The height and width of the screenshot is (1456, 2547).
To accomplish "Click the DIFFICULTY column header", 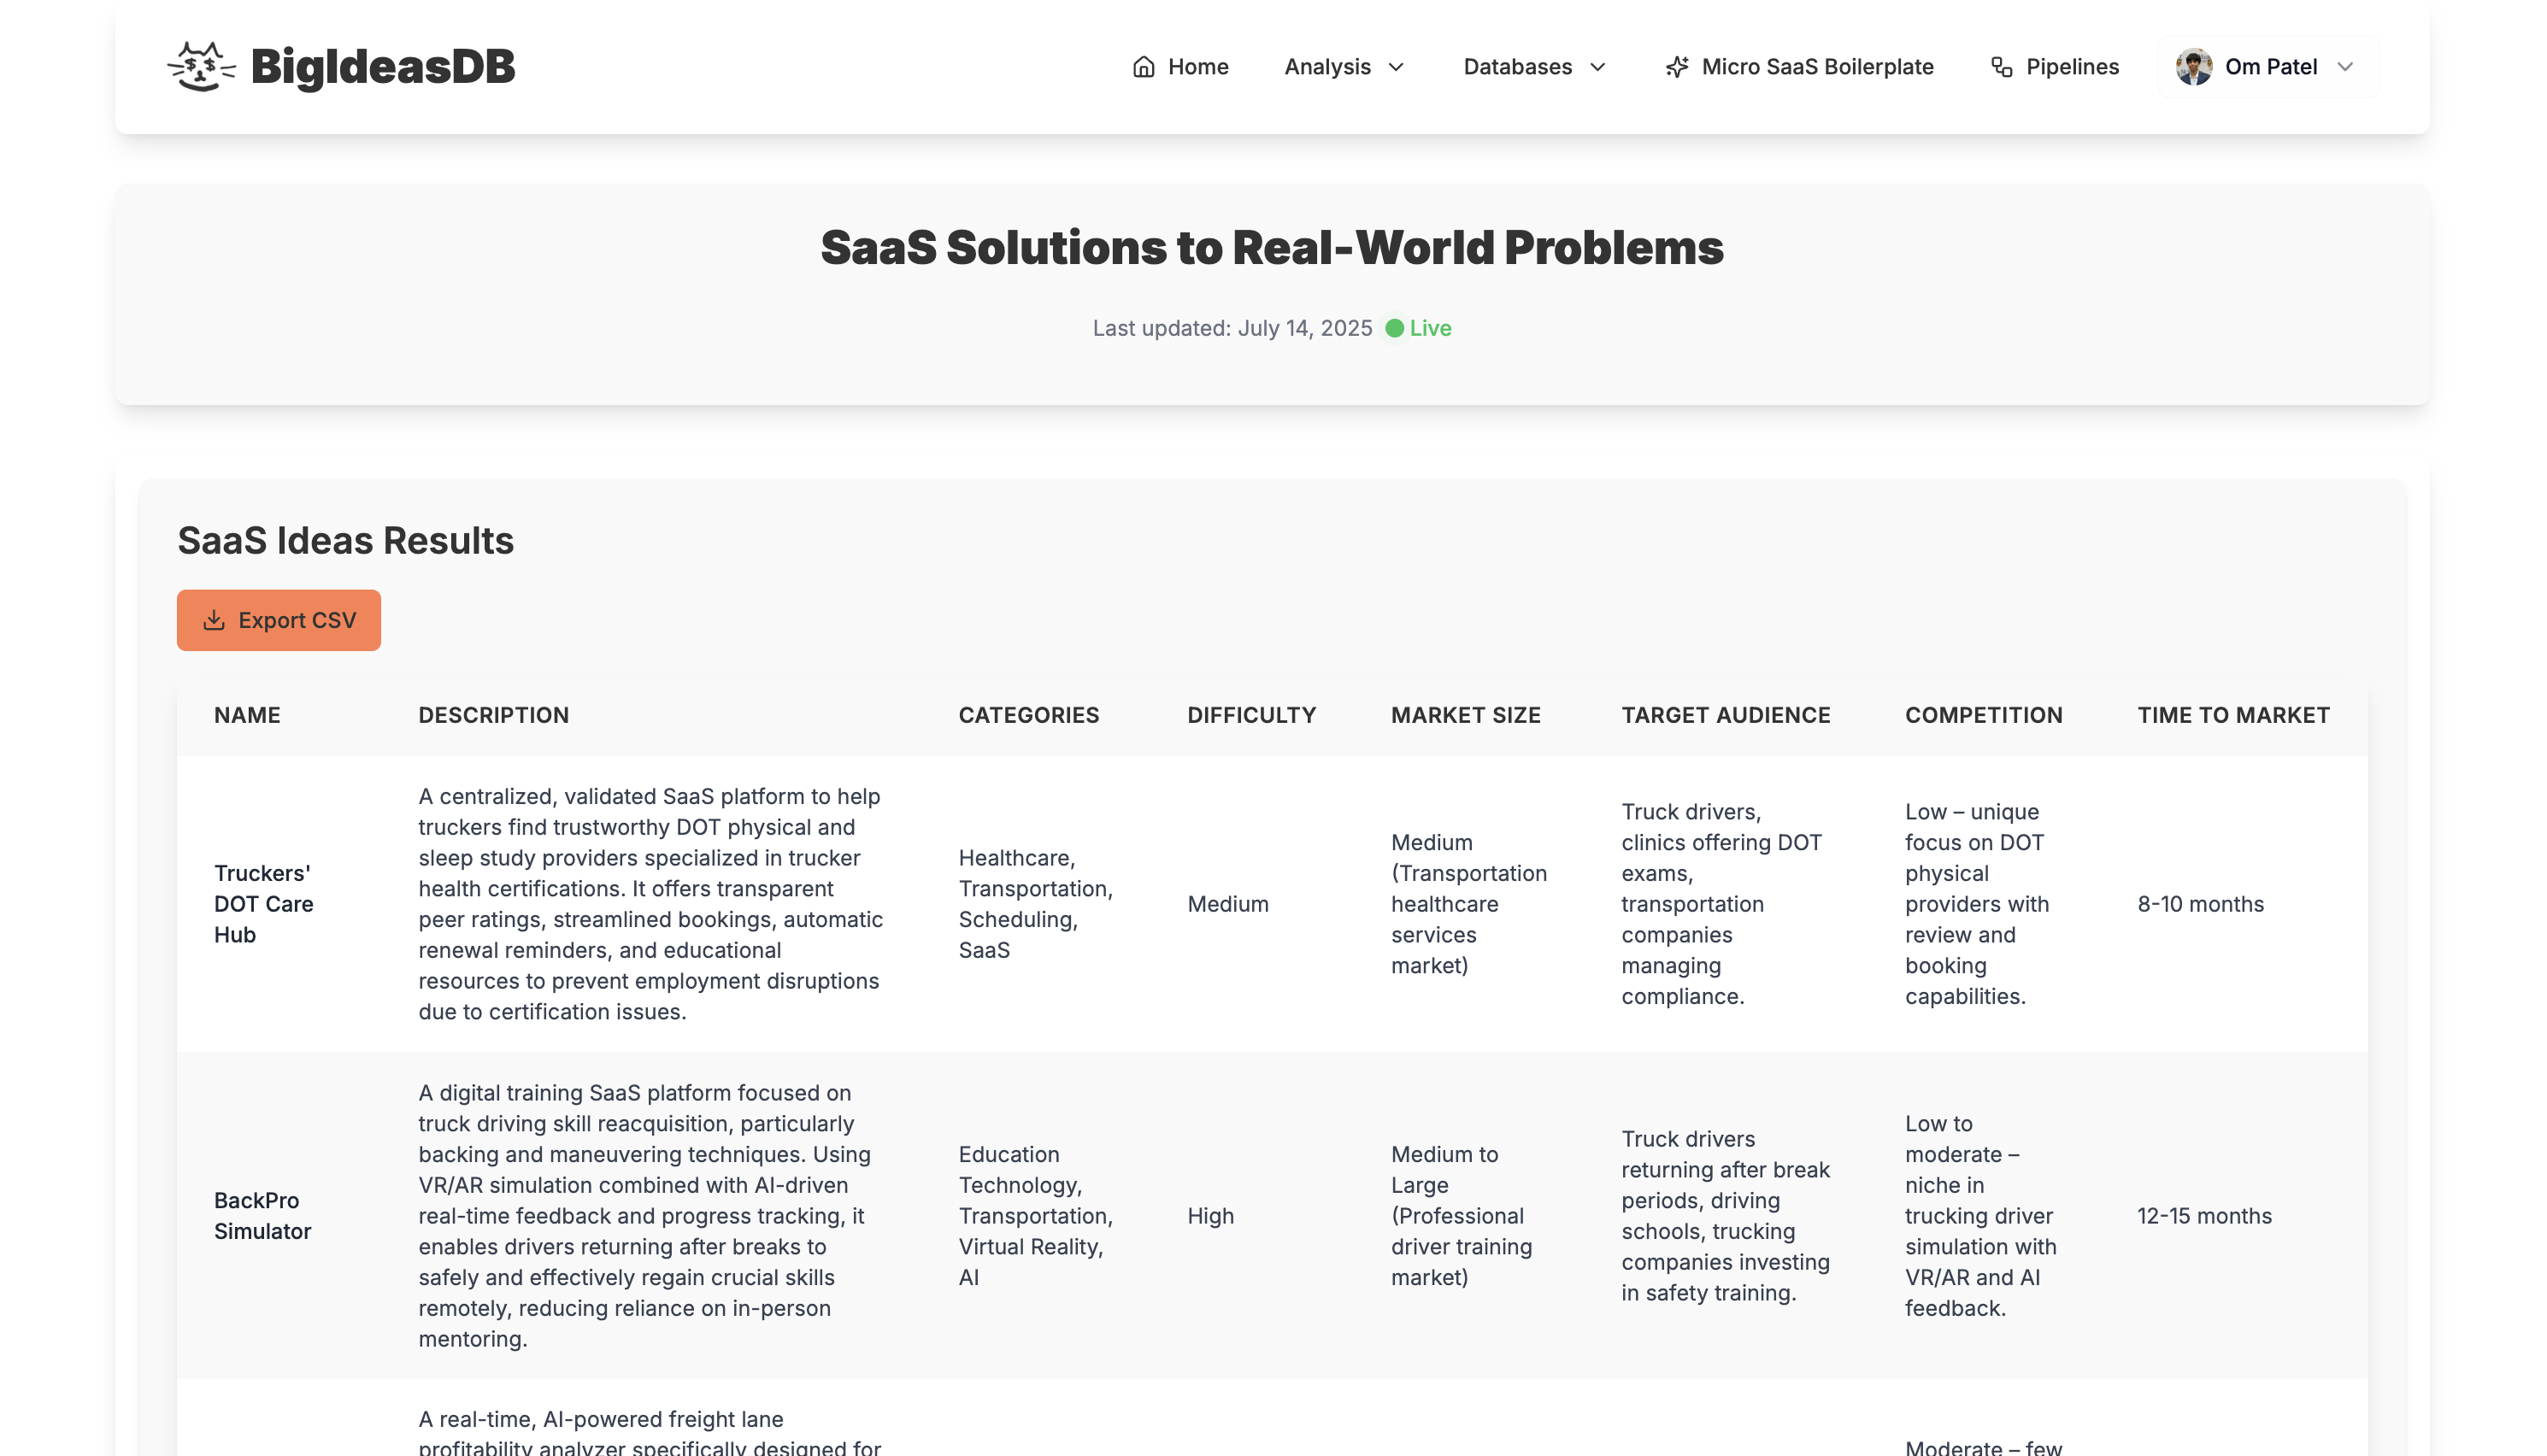I will tap(1251, 715).
